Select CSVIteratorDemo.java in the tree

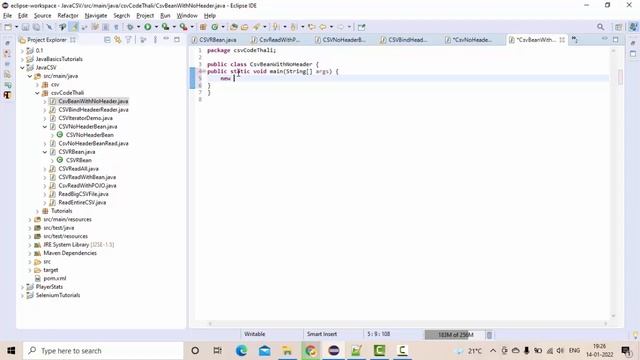(x=86, y=118)
